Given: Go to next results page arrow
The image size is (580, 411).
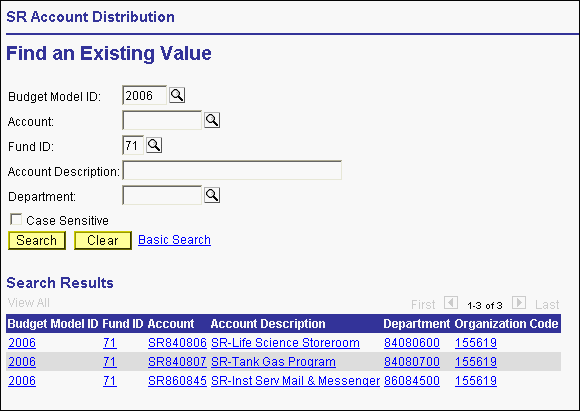Looking at the screenshot, I should [519, 303].
